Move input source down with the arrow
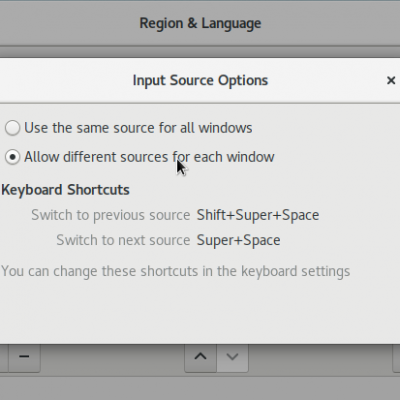Image resolution: width=400 pixels, height=400 pixels. pos(232,357)
